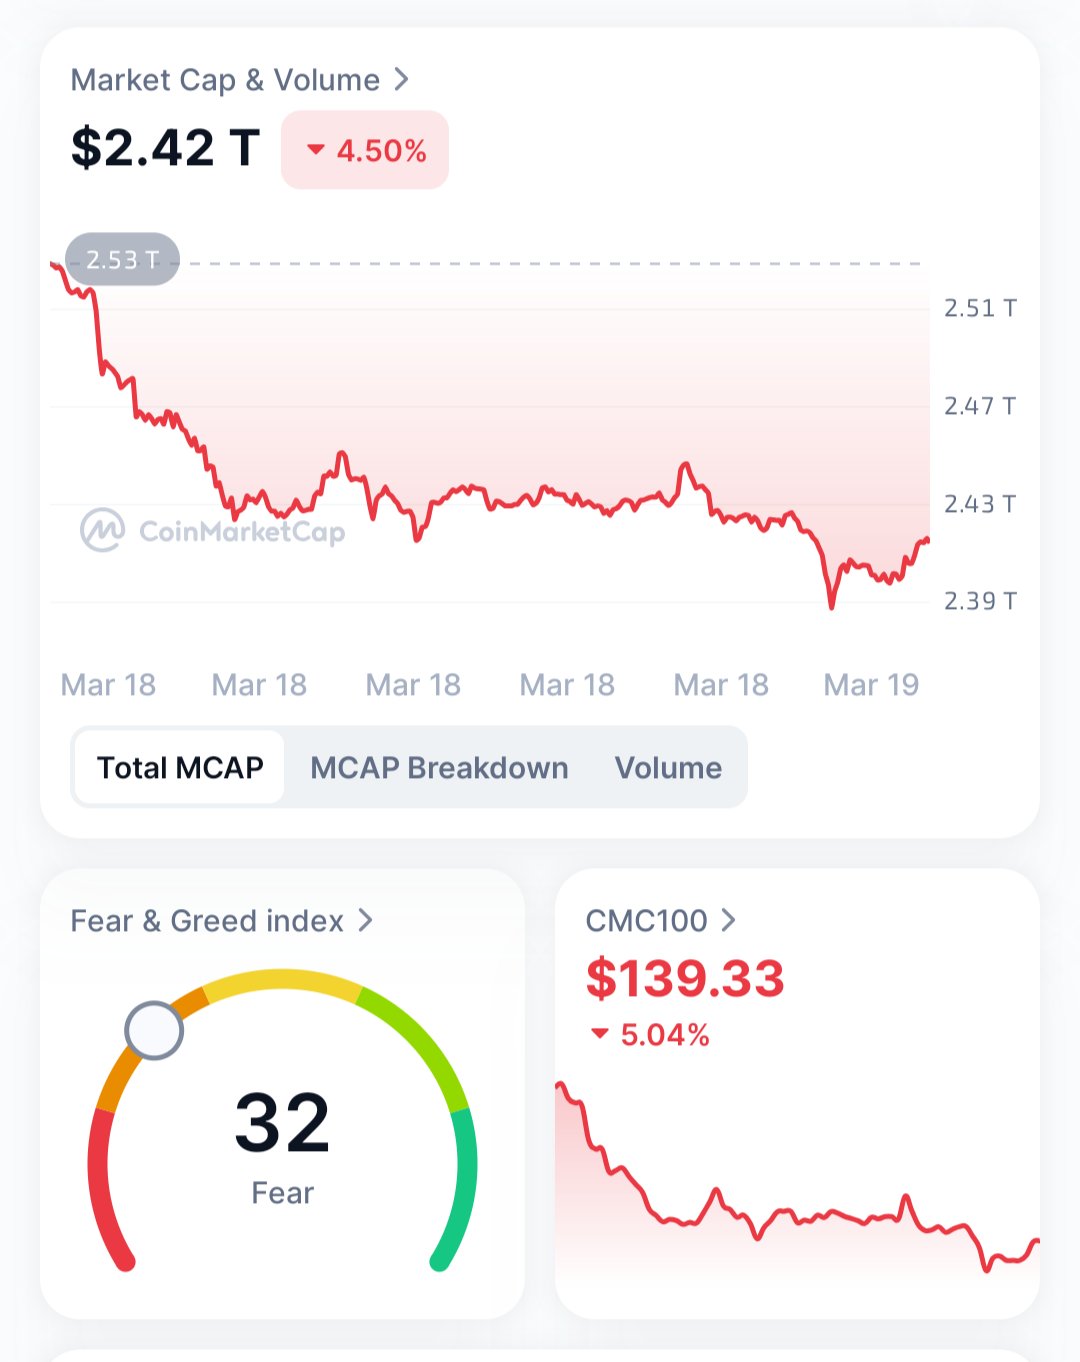Tap the 2.53 T chart marker label
Viewport: 1080px width, 1362px height.
tap(122, 260)
